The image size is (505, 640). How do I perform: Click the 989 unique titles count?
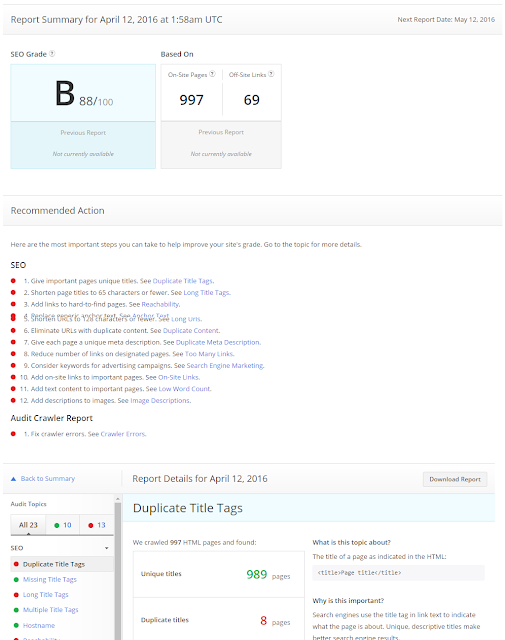point(256,575)
